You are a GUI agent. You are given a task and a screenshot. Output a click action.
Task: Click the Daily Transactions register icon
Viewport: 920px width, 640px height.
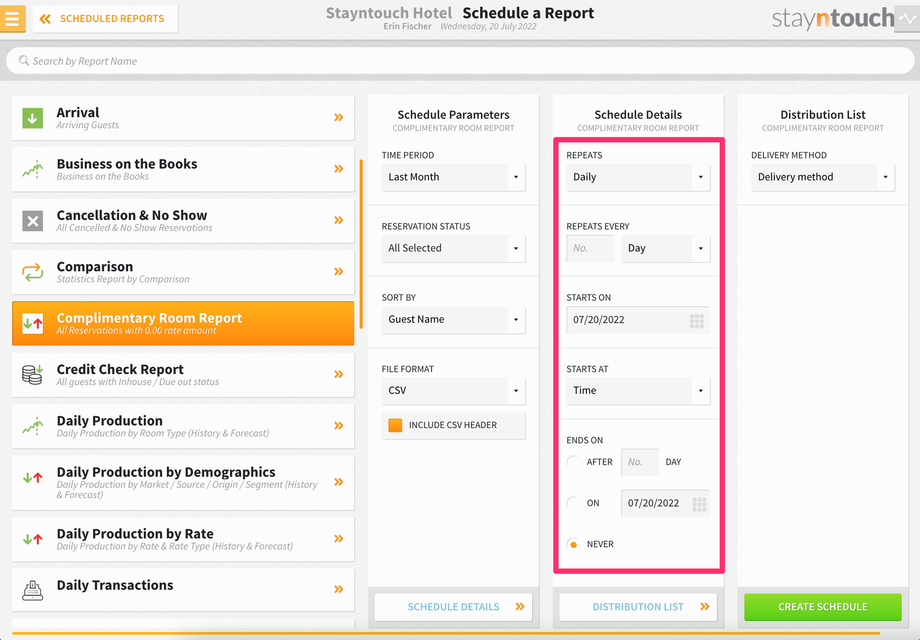33,590
